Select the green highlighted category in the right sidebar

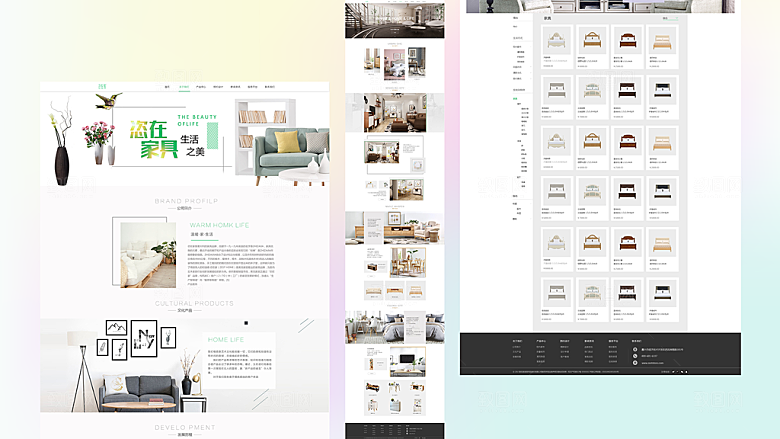[515, 99]
